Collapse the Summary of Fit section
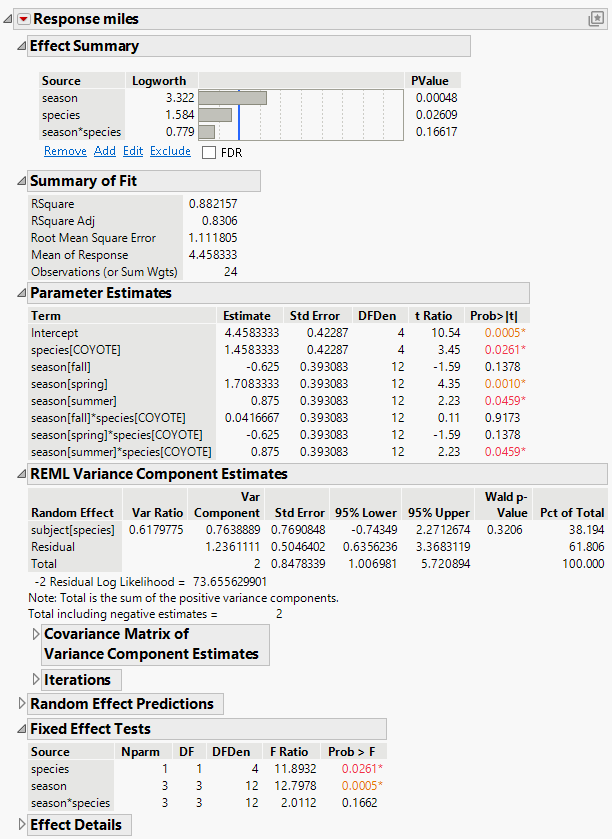612x839 pixels. click(x=23, y=181)
